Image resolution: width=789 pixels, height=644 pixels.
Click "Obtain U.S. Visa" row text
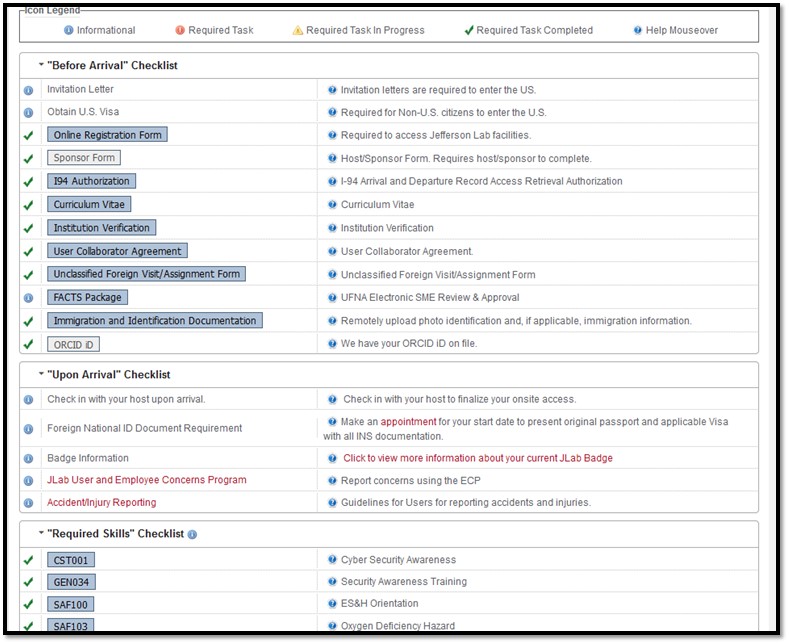pos(83,112)
